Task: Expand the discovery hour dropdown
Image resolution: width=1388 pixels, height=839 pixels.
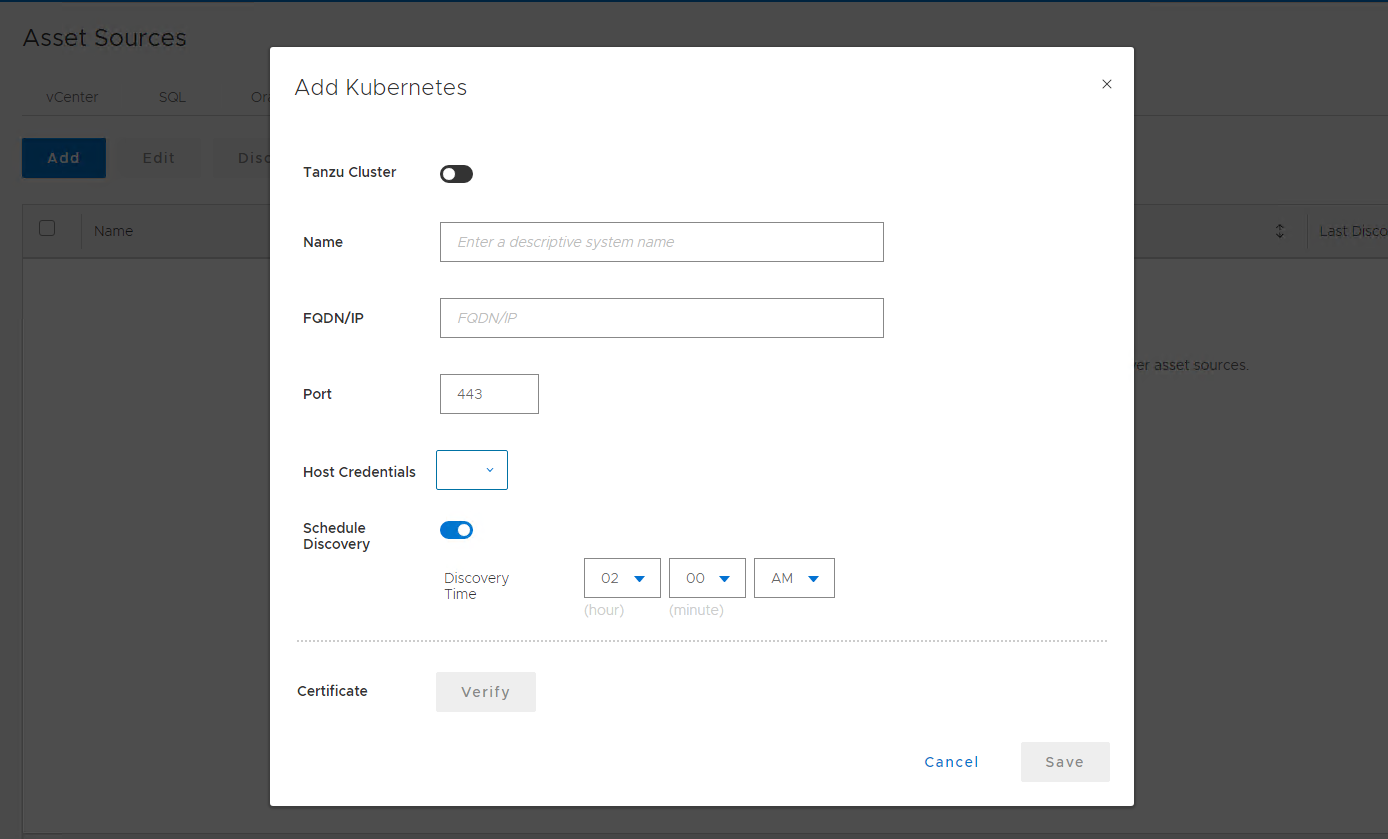Action: coord(622,578)
